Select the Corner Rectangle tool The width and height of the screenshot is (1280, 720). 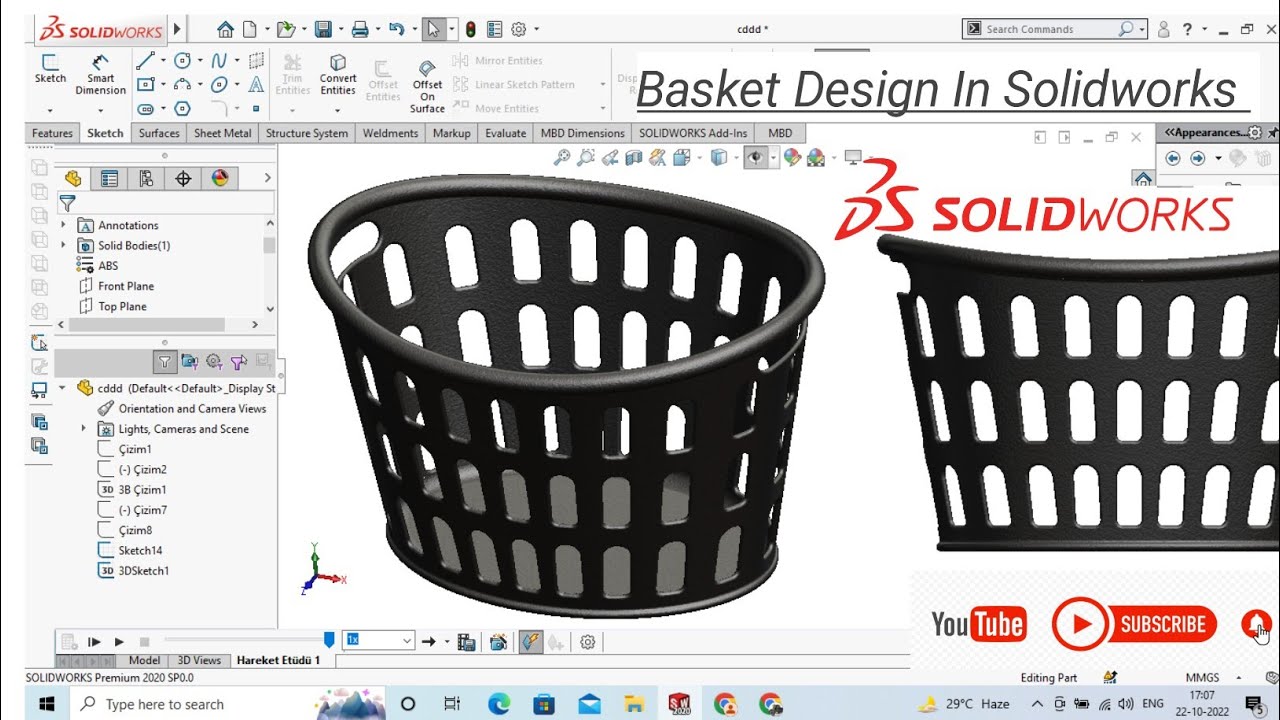coord(145,84)
